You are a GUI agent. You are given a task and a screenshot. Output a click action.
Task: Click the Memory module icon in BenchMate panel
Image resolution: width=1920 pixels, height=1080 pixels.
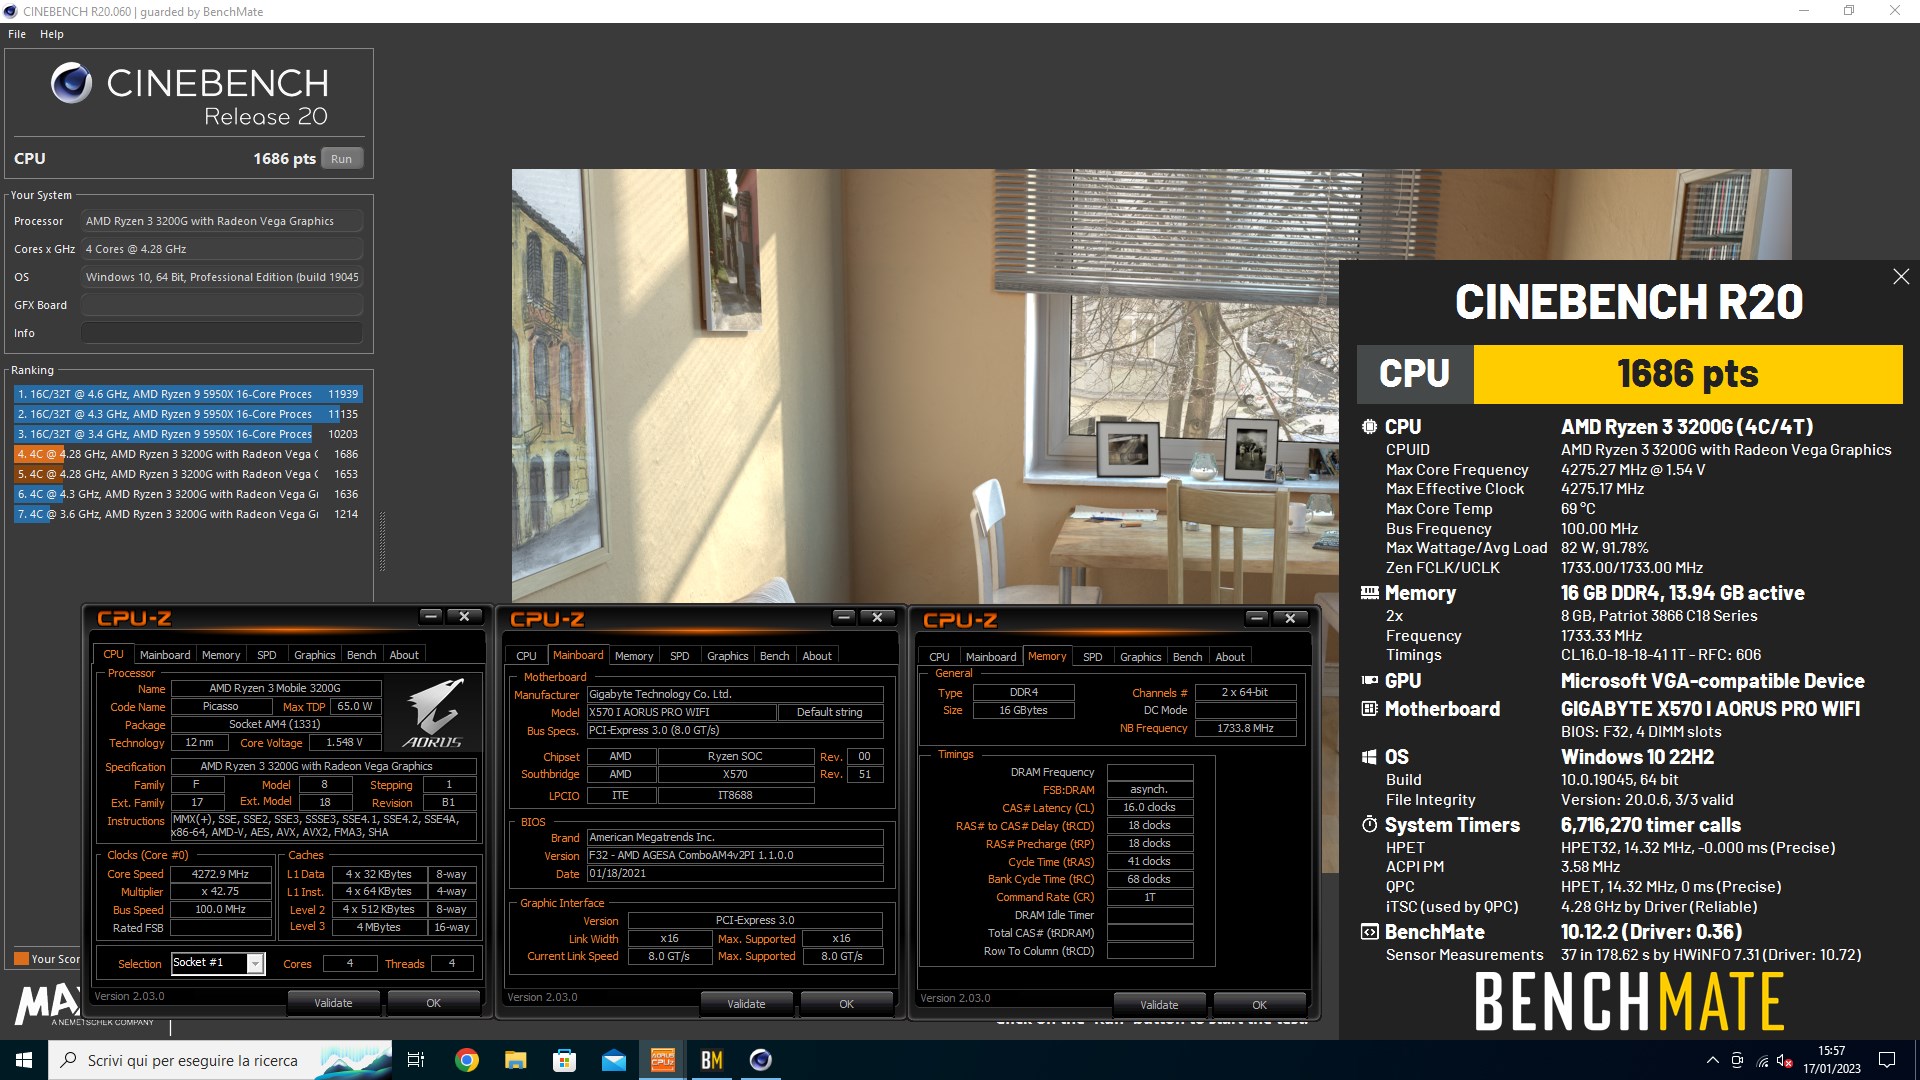click(x=1369, y=593)
